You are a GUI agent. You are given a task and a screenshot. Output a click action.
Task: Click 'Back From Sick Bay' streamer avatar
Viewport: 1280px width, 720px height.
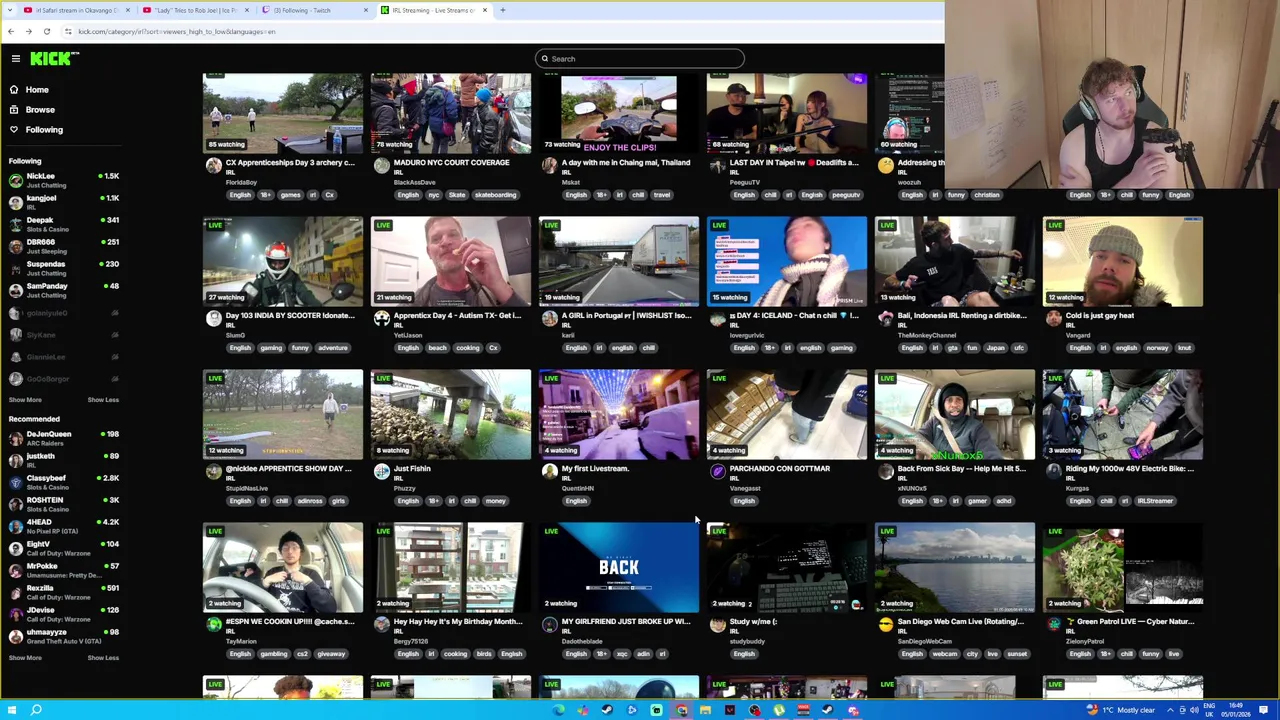click(x=886, y=472)
